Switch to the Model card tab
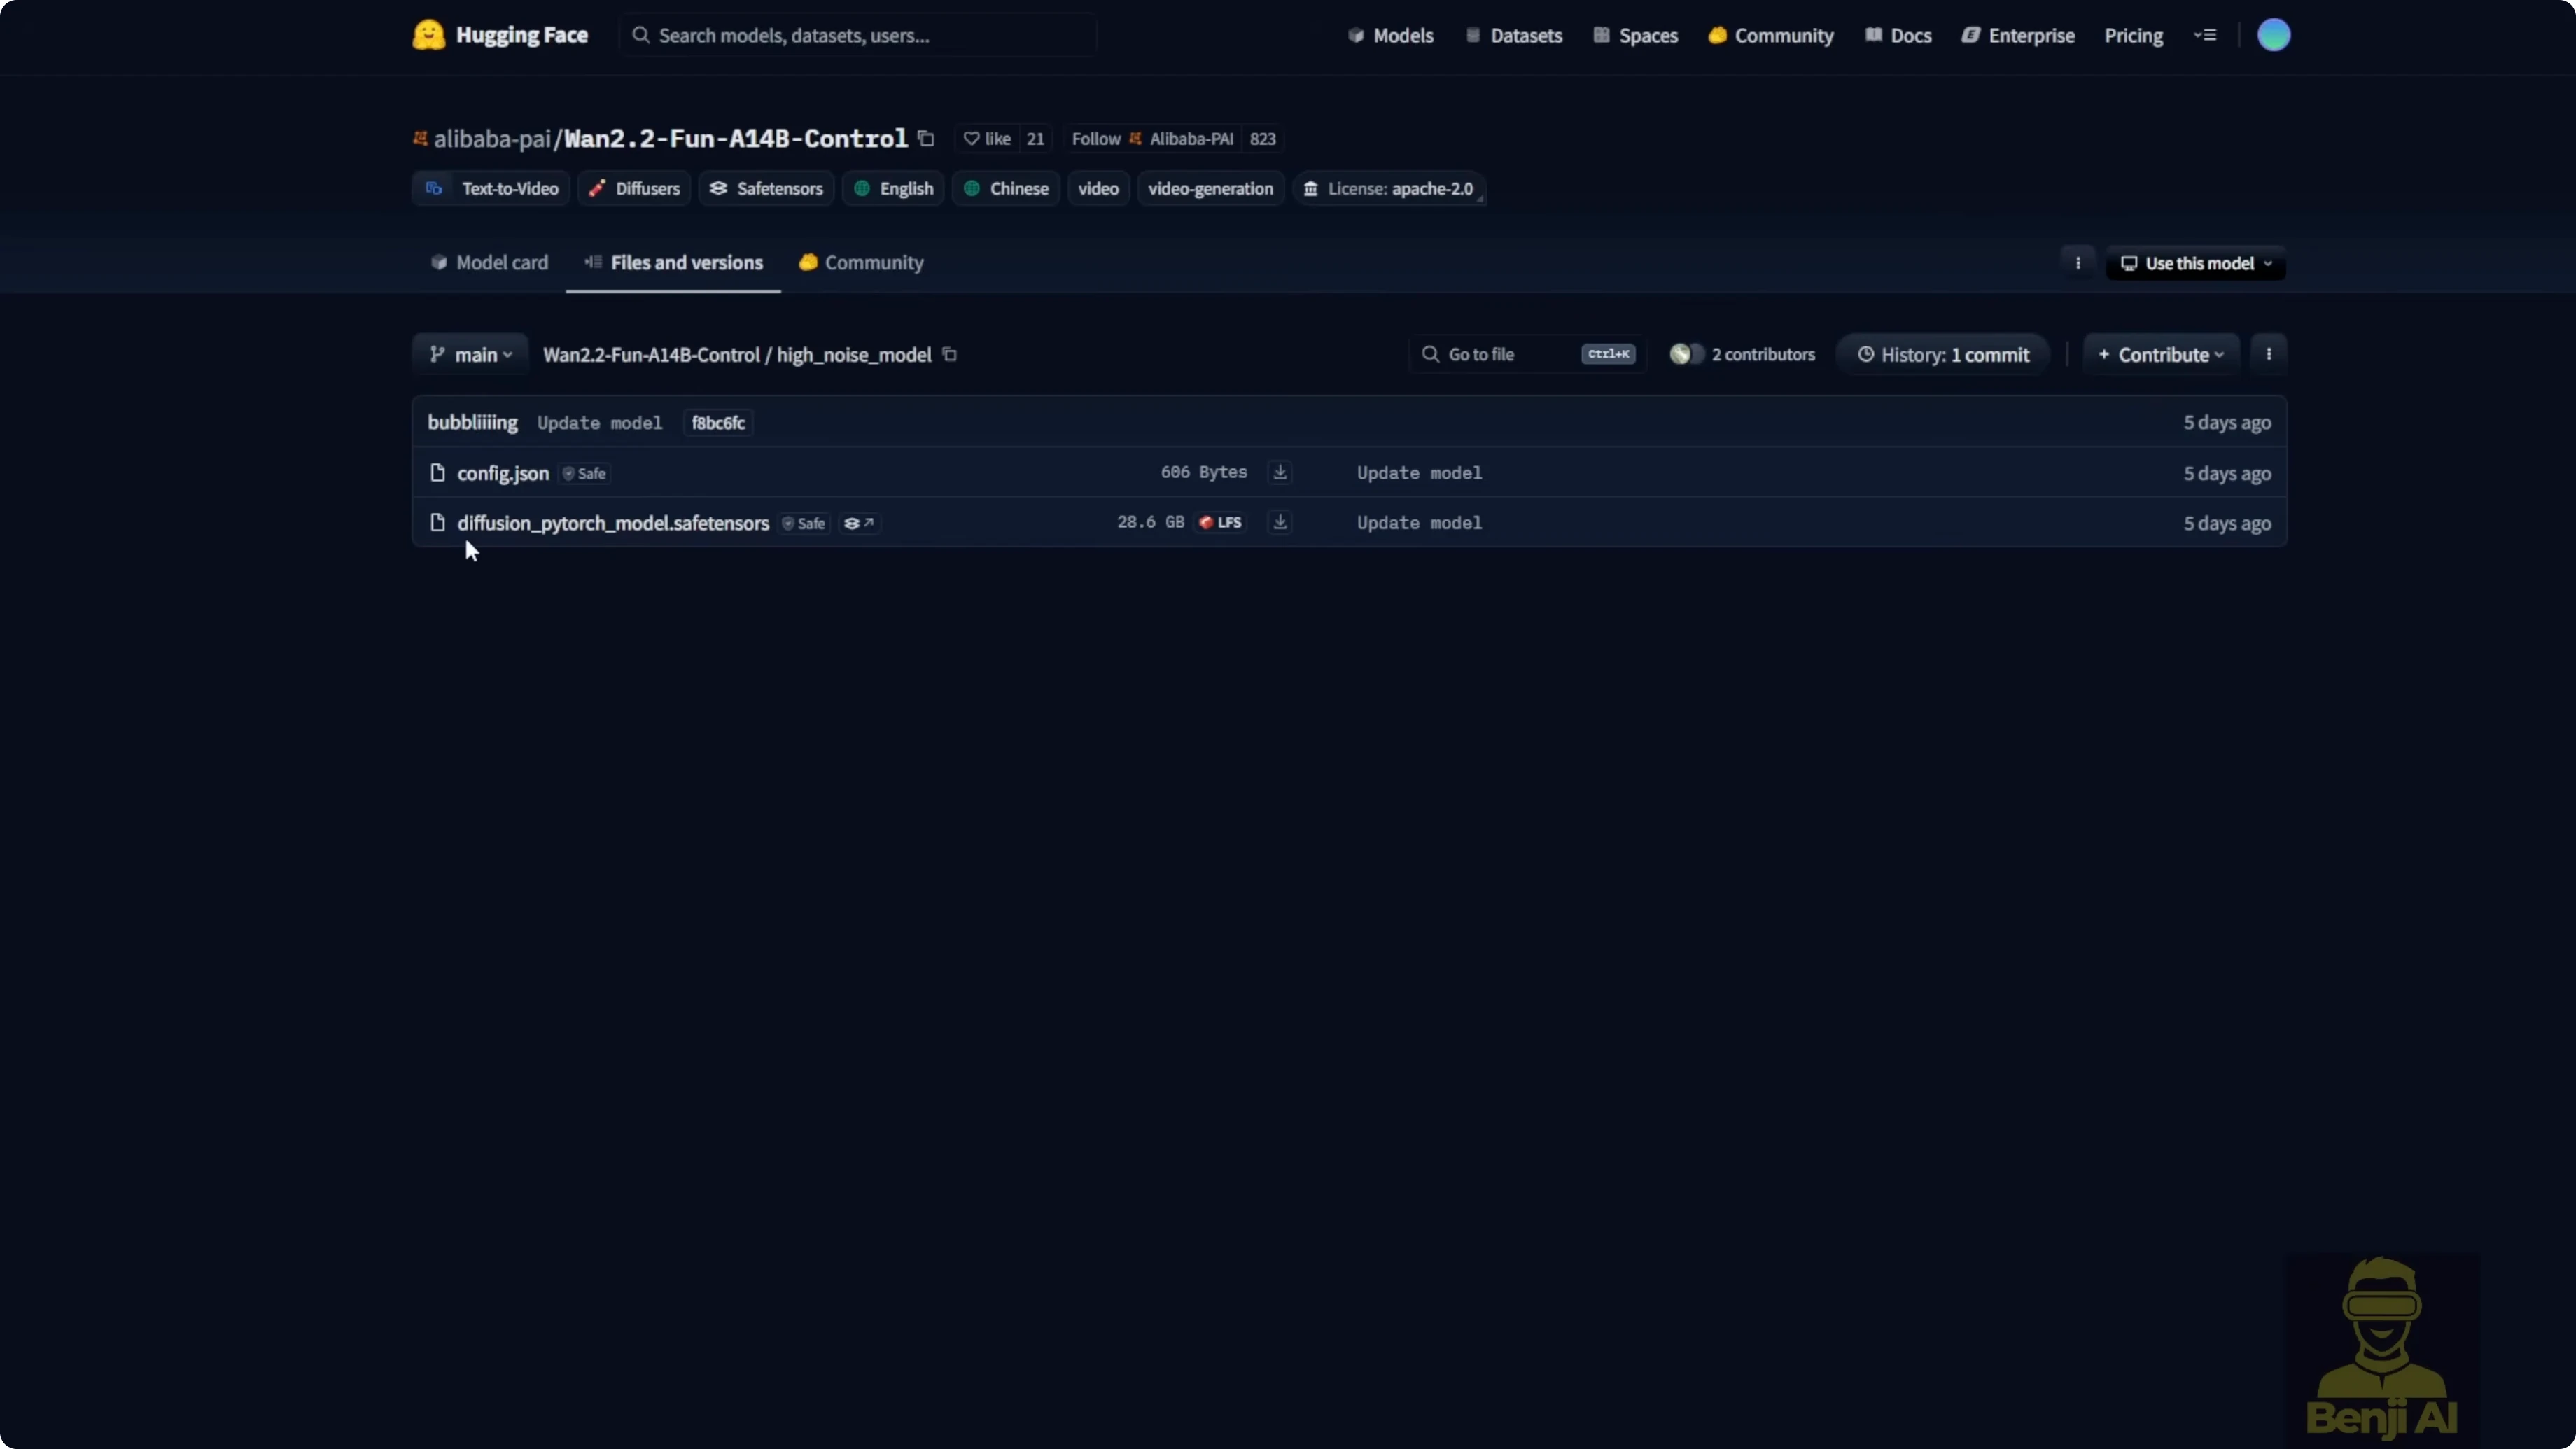Screen dimensions: 2576x1449 (489, 263)
